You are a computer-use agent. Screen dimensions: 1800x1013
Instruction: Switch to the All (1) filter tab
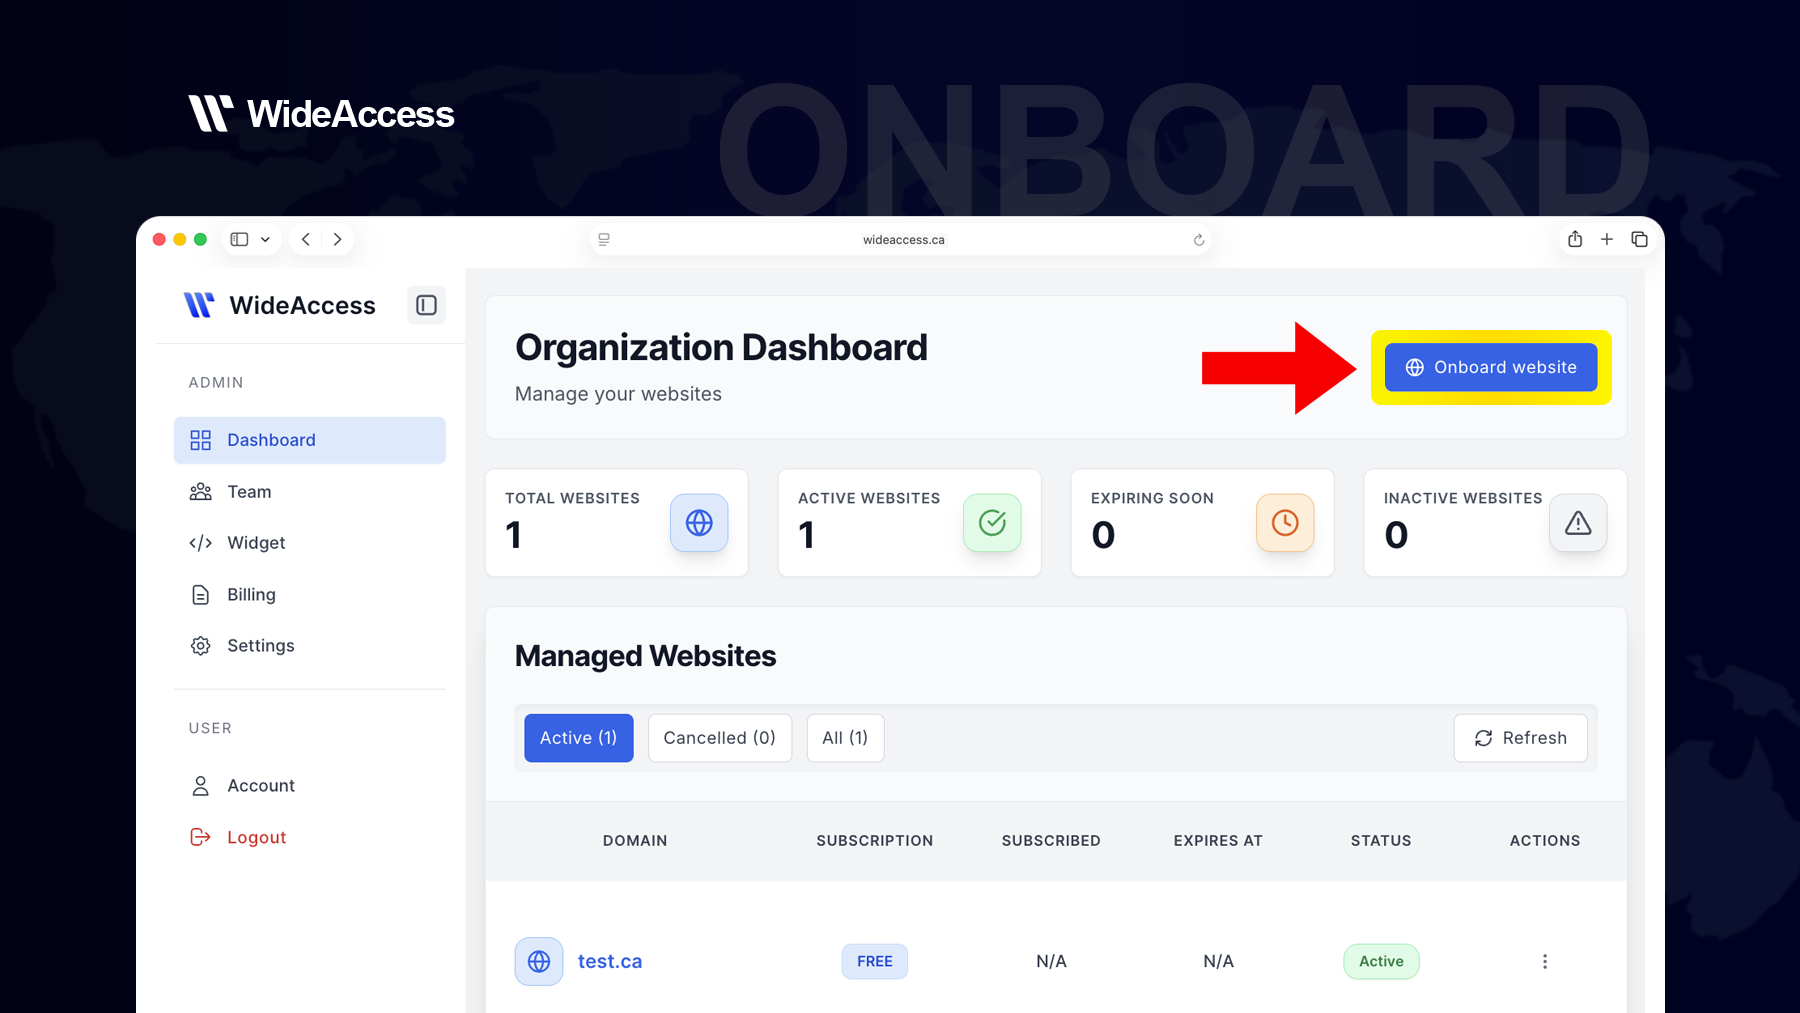(x=845, y=738)
